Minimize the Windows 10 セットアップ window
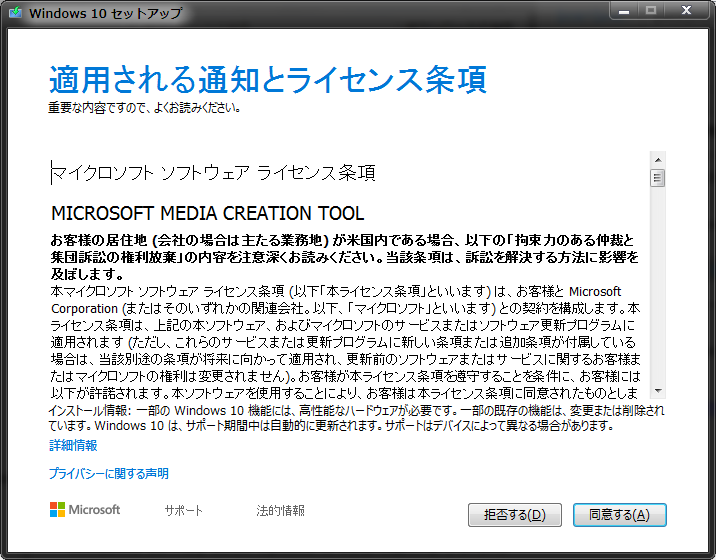Screen dimensions: 716x560 pyautogui.click(x=624, y=11)
